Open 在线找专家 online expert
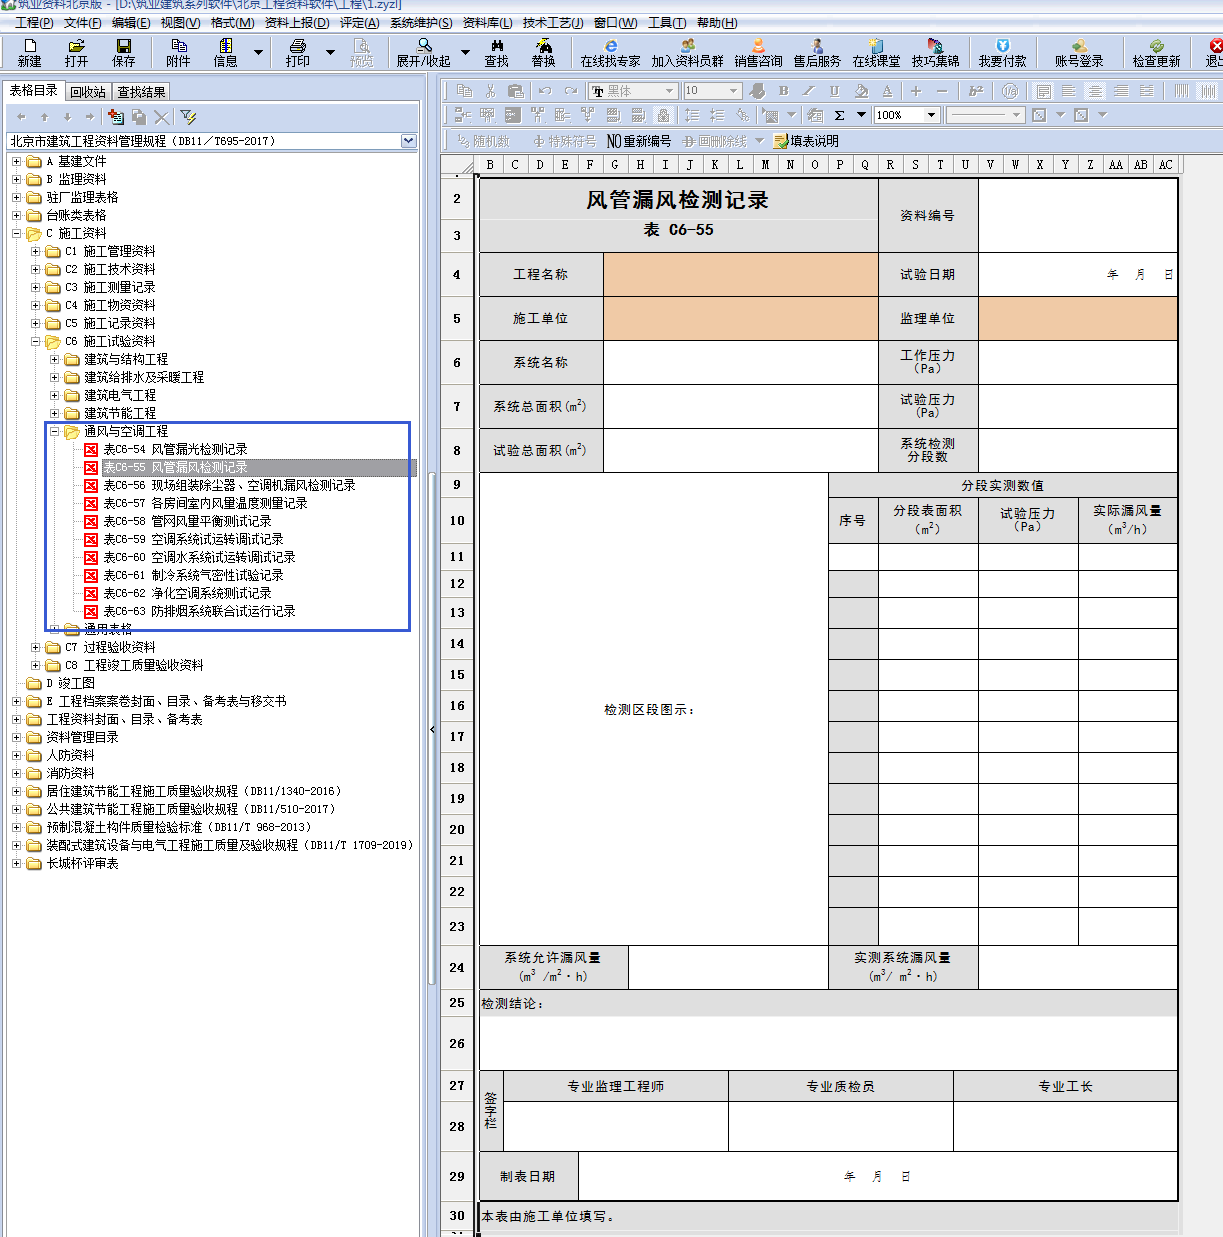The width and height of the screenshot is (1223, 1237). 610,52
